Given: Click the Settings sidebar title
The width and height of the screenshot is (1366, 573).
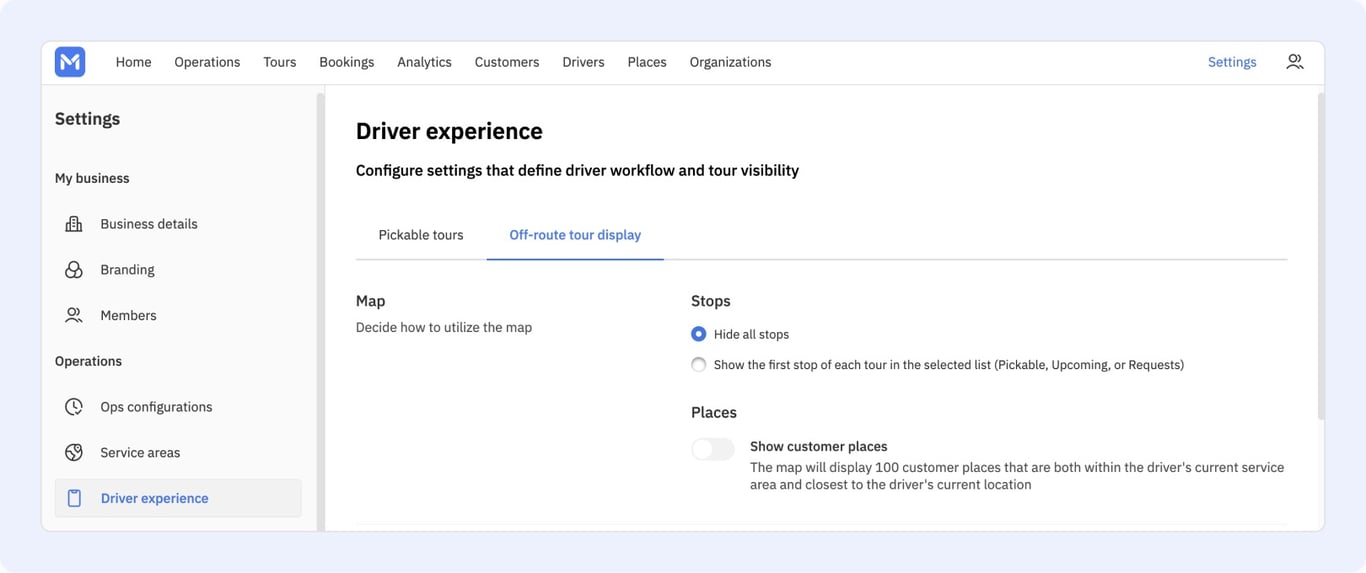Looking at the screenshot, I should point(87,119).
